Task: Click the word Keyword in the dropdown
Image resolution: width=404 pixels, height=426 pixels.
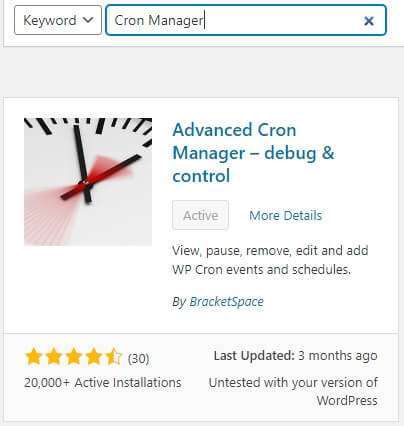Action: coord(50,21)
